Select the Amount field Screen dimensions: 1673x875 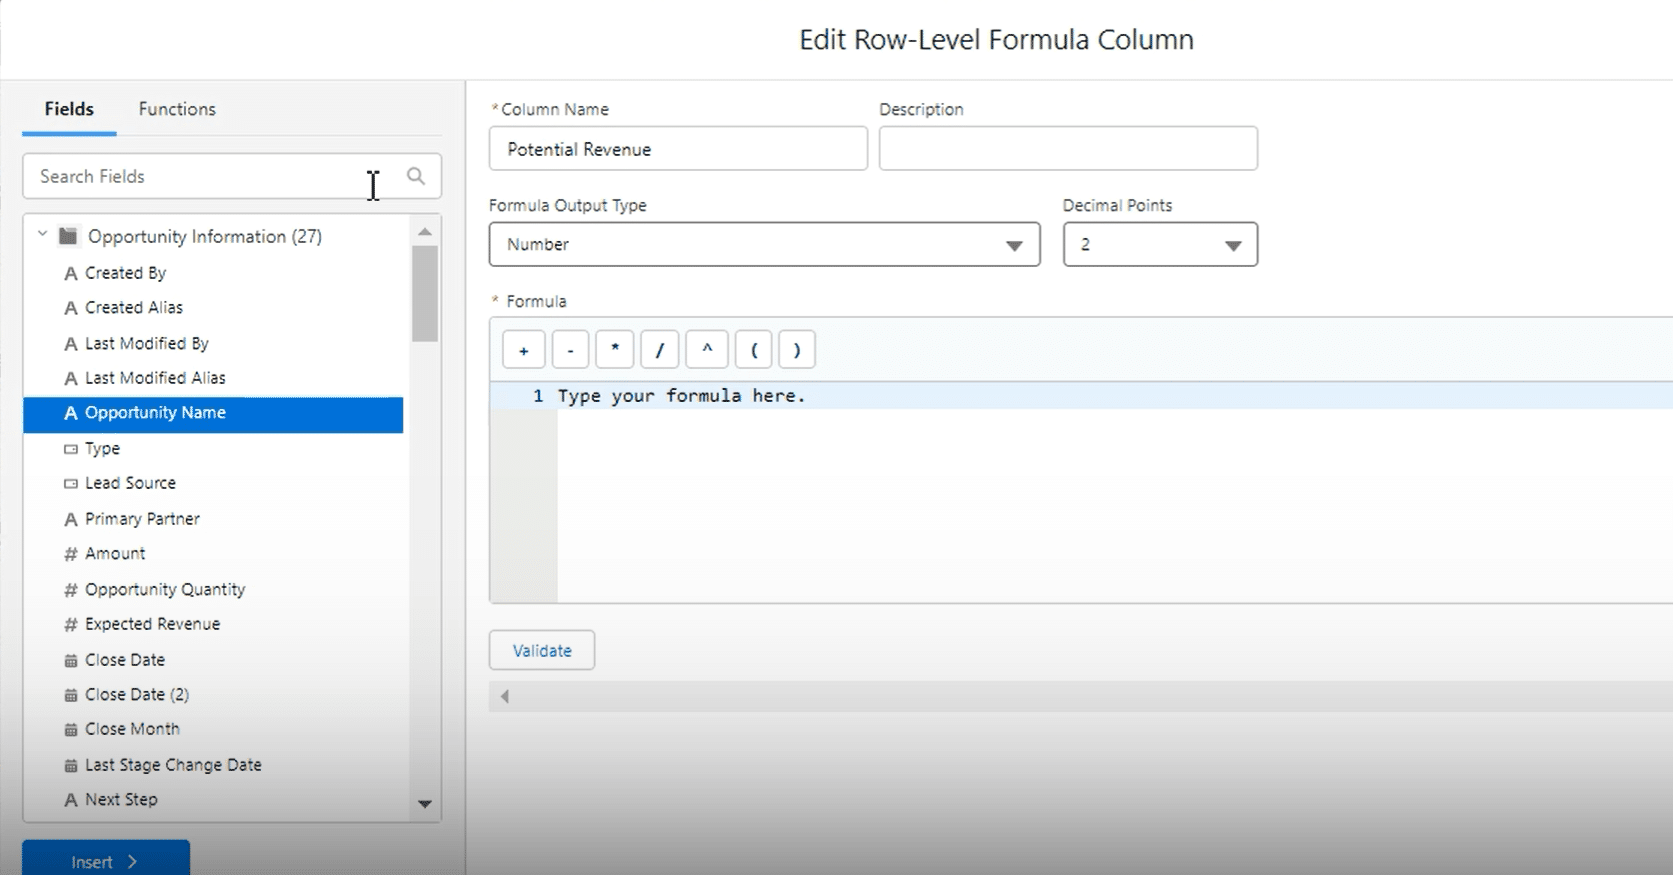115,554
